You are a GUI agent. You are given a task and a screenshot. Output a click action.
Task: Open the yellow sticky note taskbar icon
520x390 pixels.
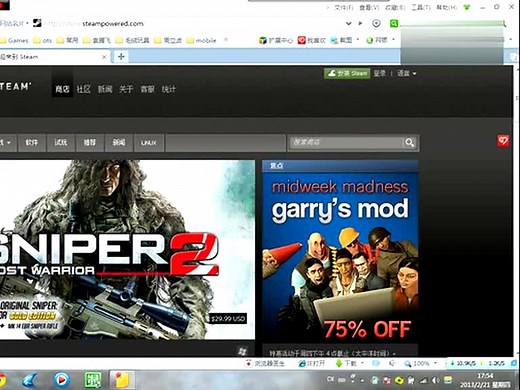[x=122, y=380]
